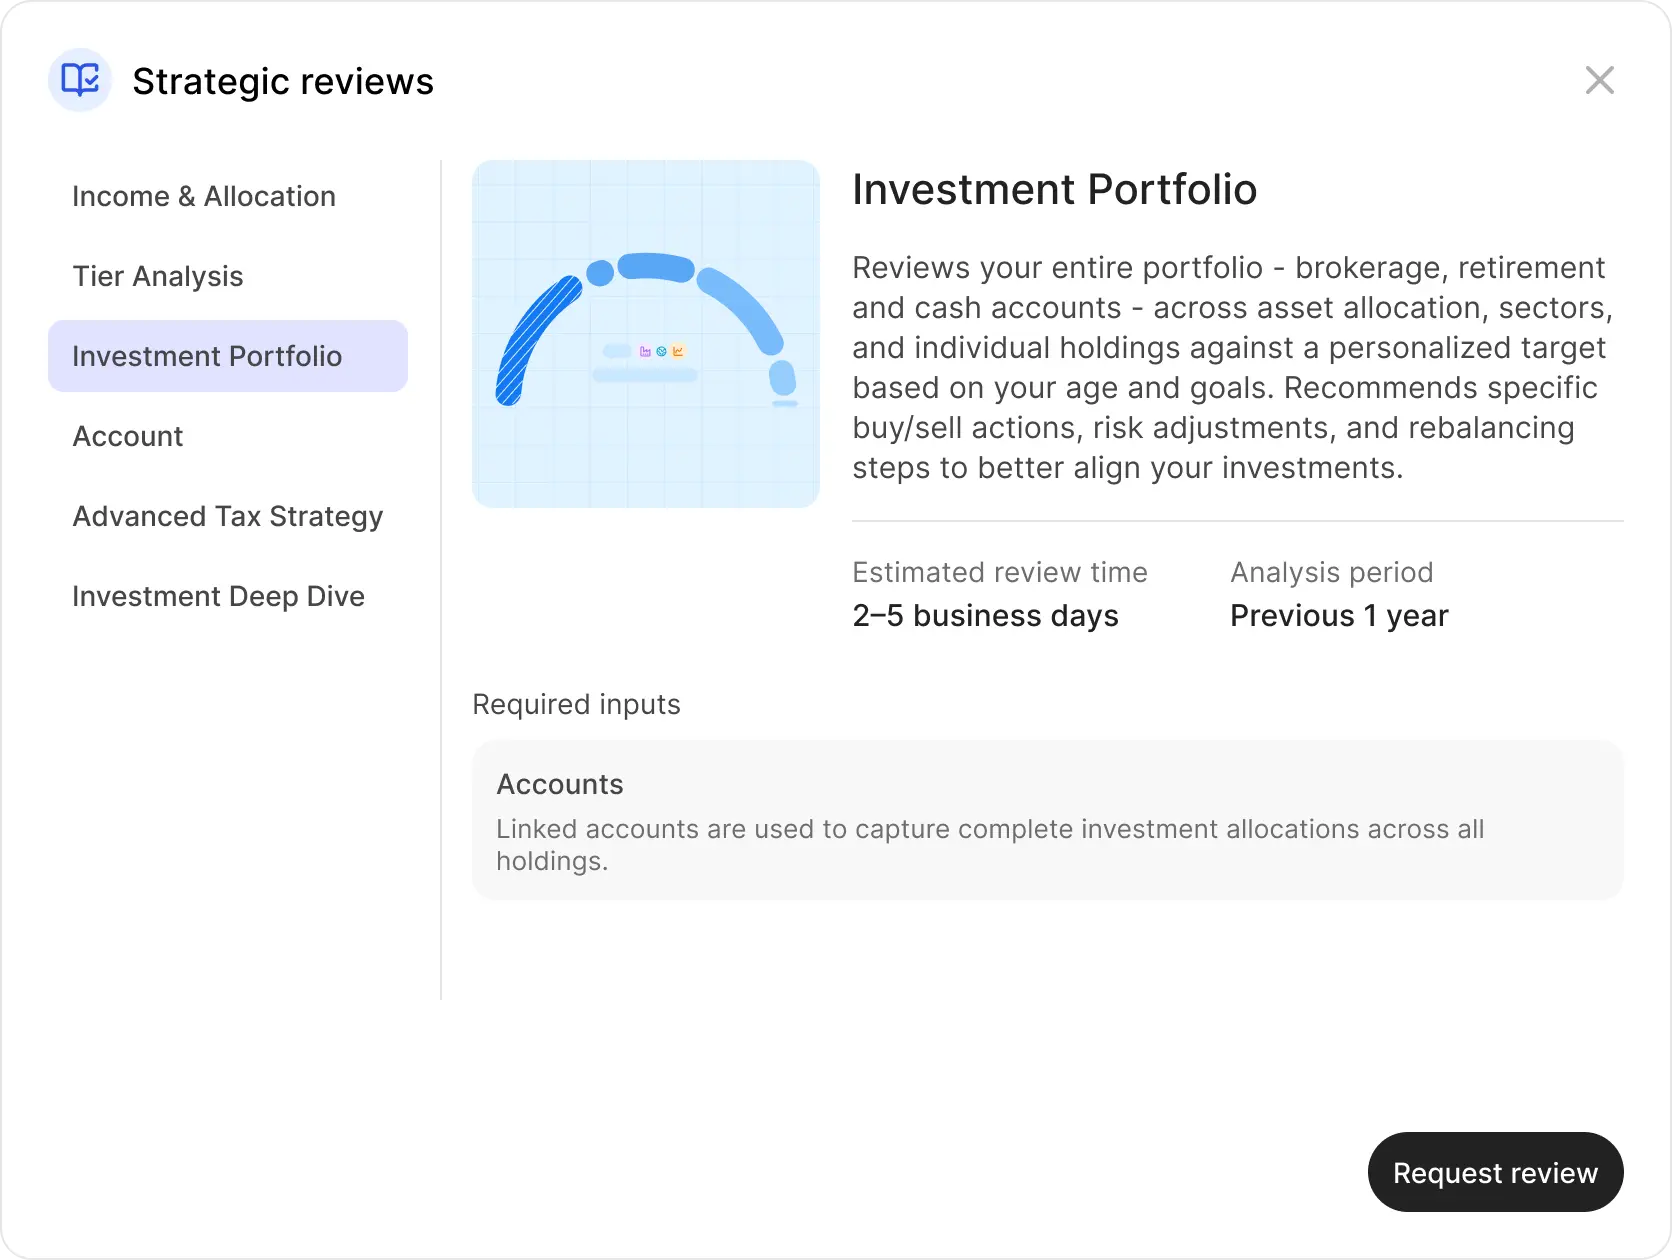
Task: Click the portfolio description paragraph
Action: [x=1232, y=368]
